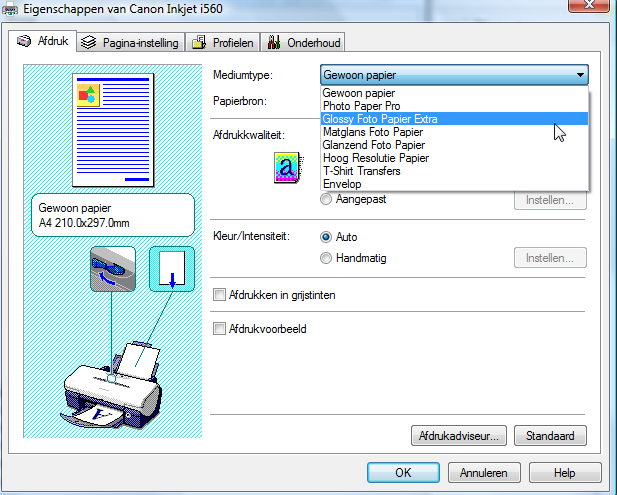
Task: Select the Handmatig radio button
Action: click(326, 258)
